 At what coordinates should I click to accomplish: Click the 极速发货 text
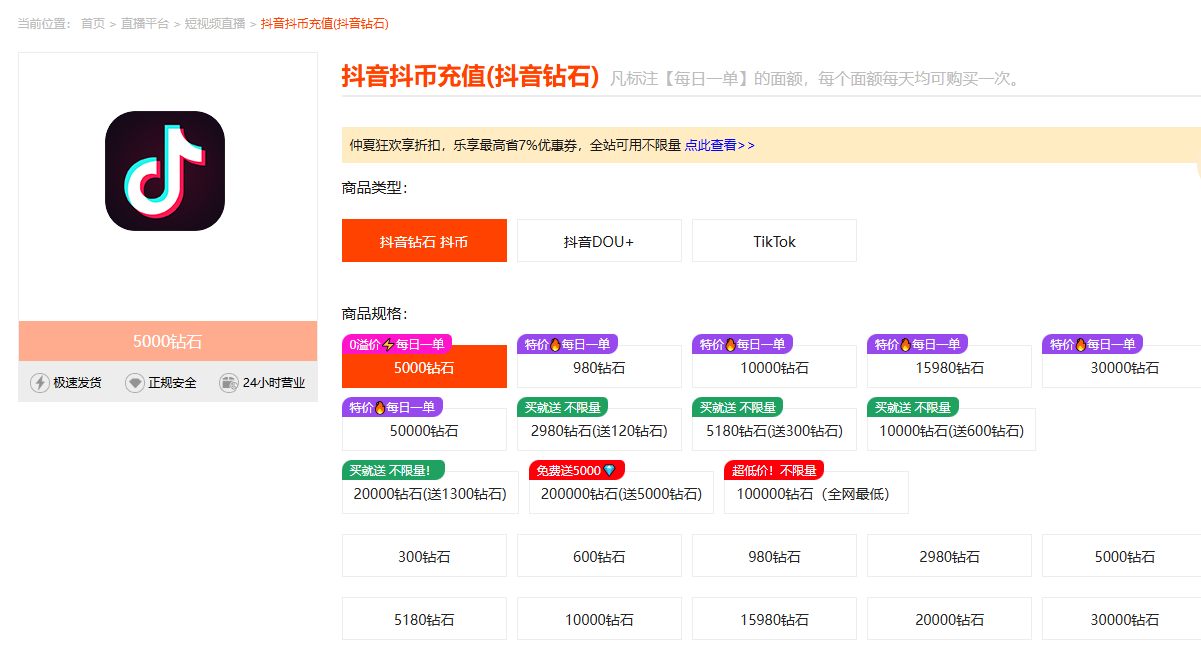(77, 383)
